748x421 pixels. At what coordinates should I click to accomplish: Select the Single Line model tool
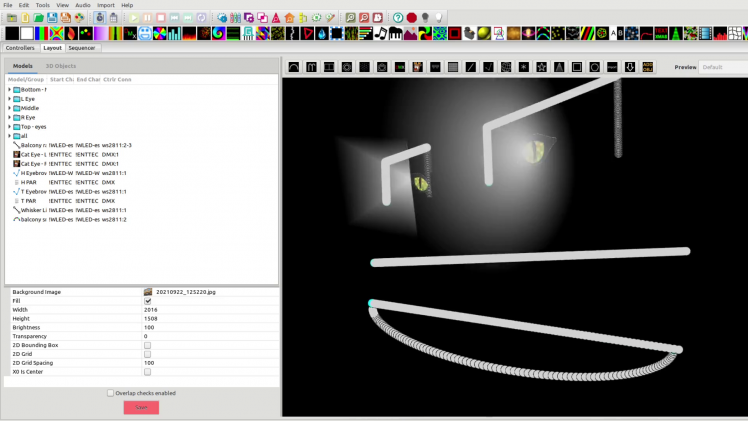pos(470,67)
